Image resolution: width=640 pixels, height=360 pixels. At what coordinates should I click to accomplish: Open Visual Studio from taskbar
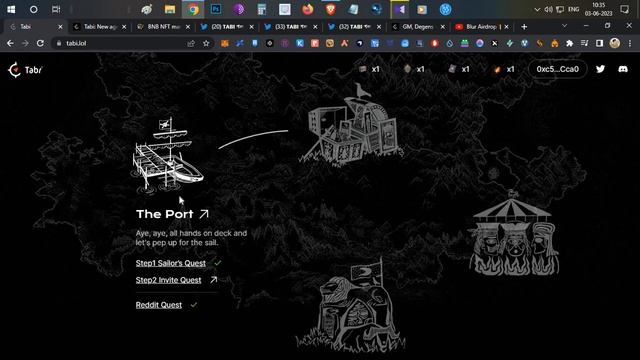[400, 9]
